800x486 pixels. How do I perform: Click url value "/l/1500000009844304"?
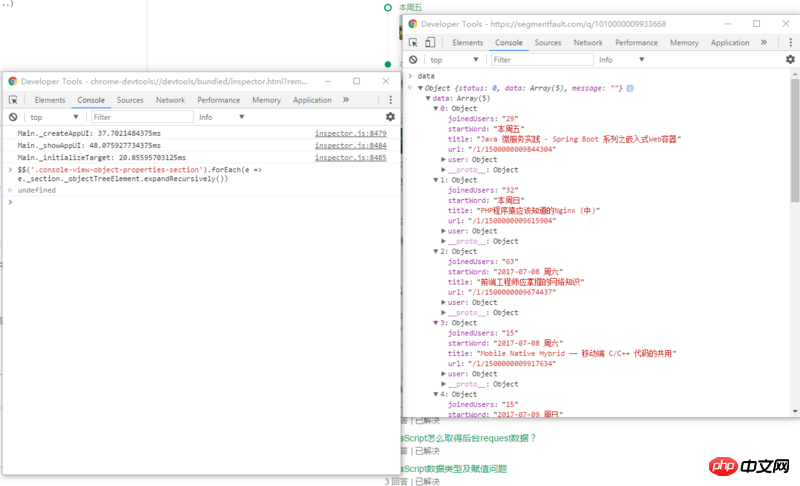512,149
